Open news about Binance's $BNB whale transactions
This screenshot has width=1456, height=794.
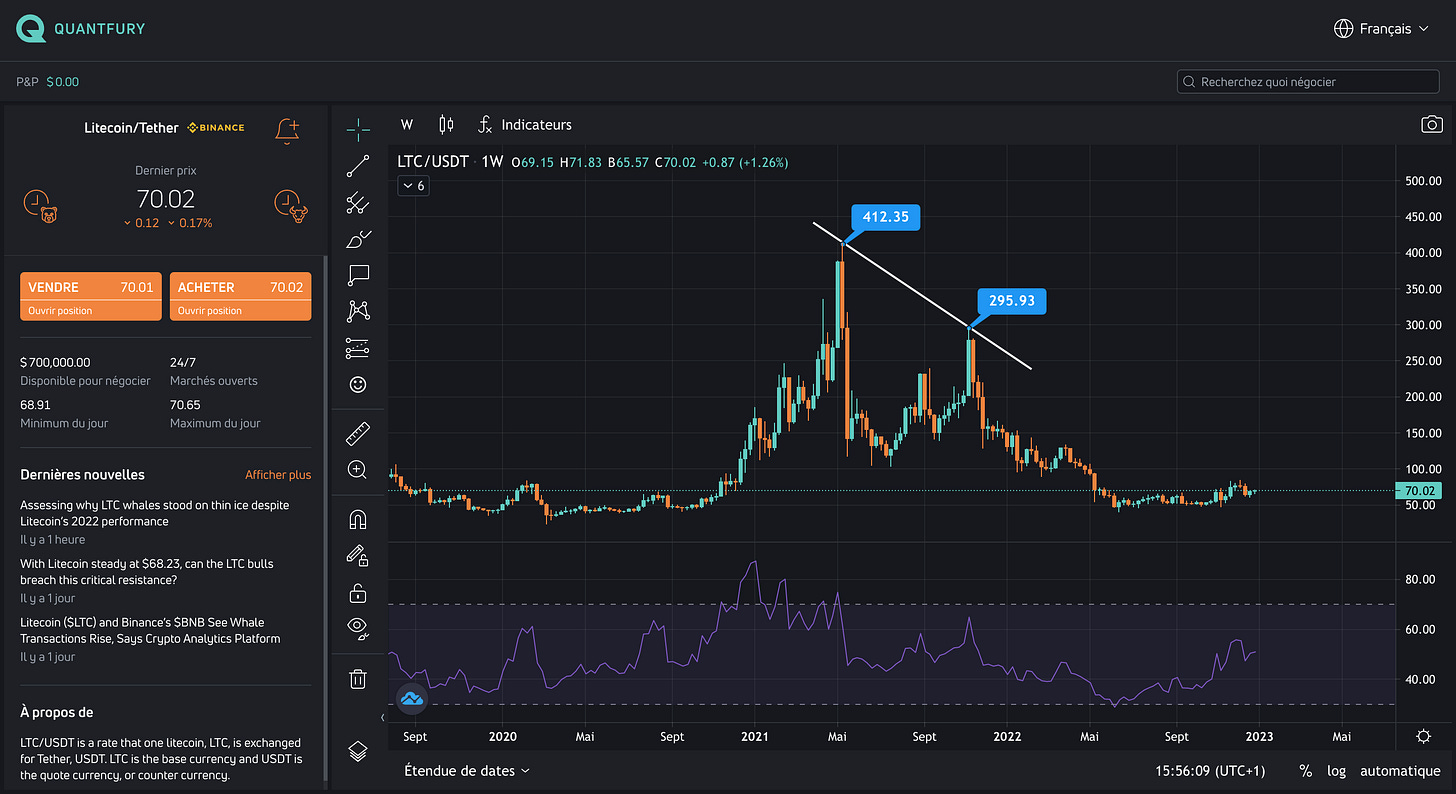pos(150,630)
